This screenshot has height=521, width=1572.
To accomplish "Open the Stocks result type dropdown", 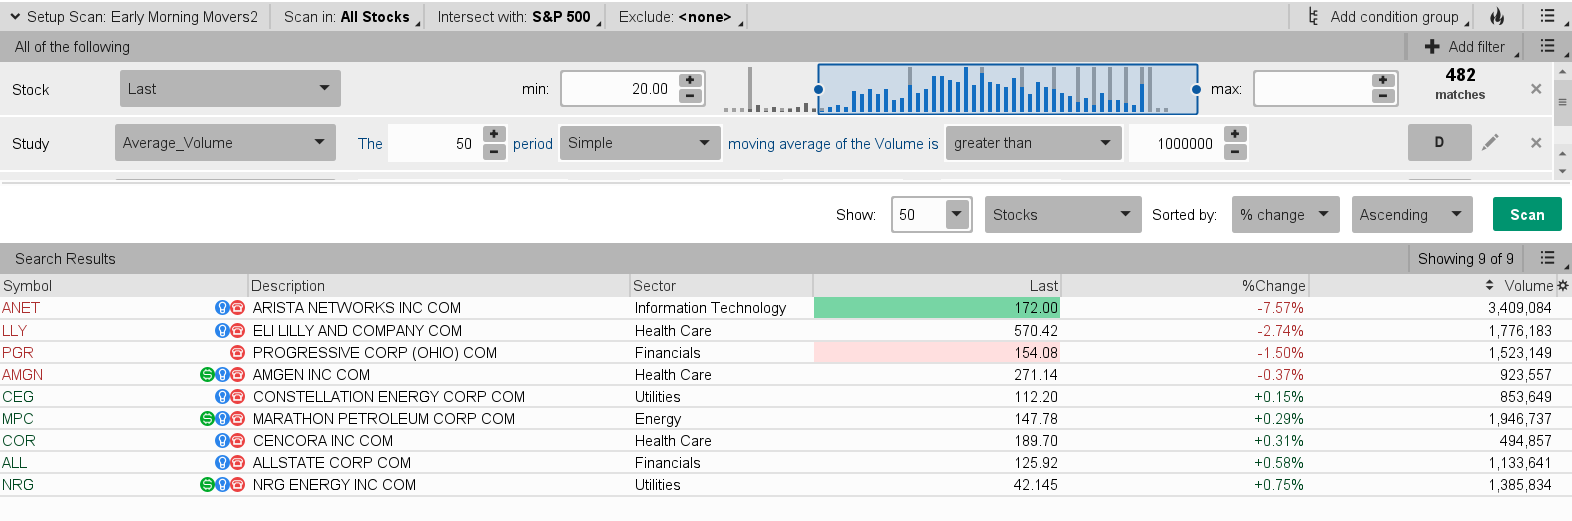I will pyautogui.click(x=1063, y=215).
